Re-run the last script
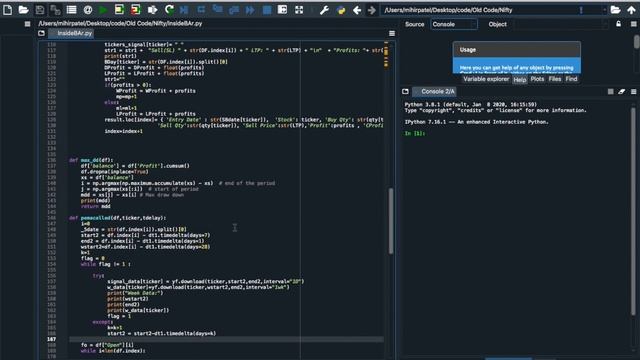Viewport: 640px width, 360px height. click(x=169, y=10)
